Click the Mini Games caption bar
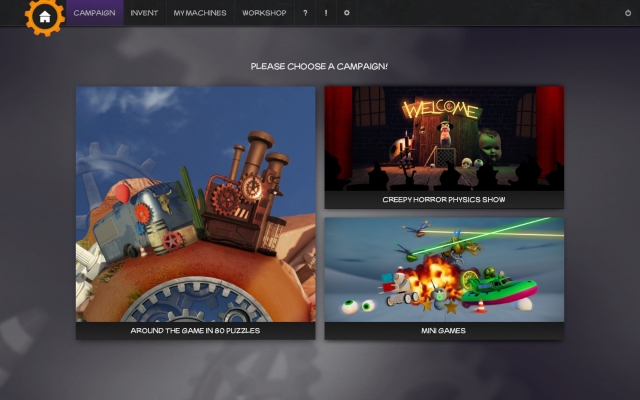 [444, 330]
